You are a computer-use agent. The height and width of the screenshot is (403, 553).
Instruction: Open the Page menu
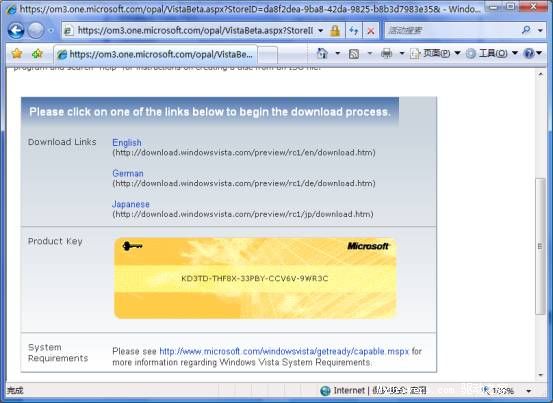(x=435, y=53)
